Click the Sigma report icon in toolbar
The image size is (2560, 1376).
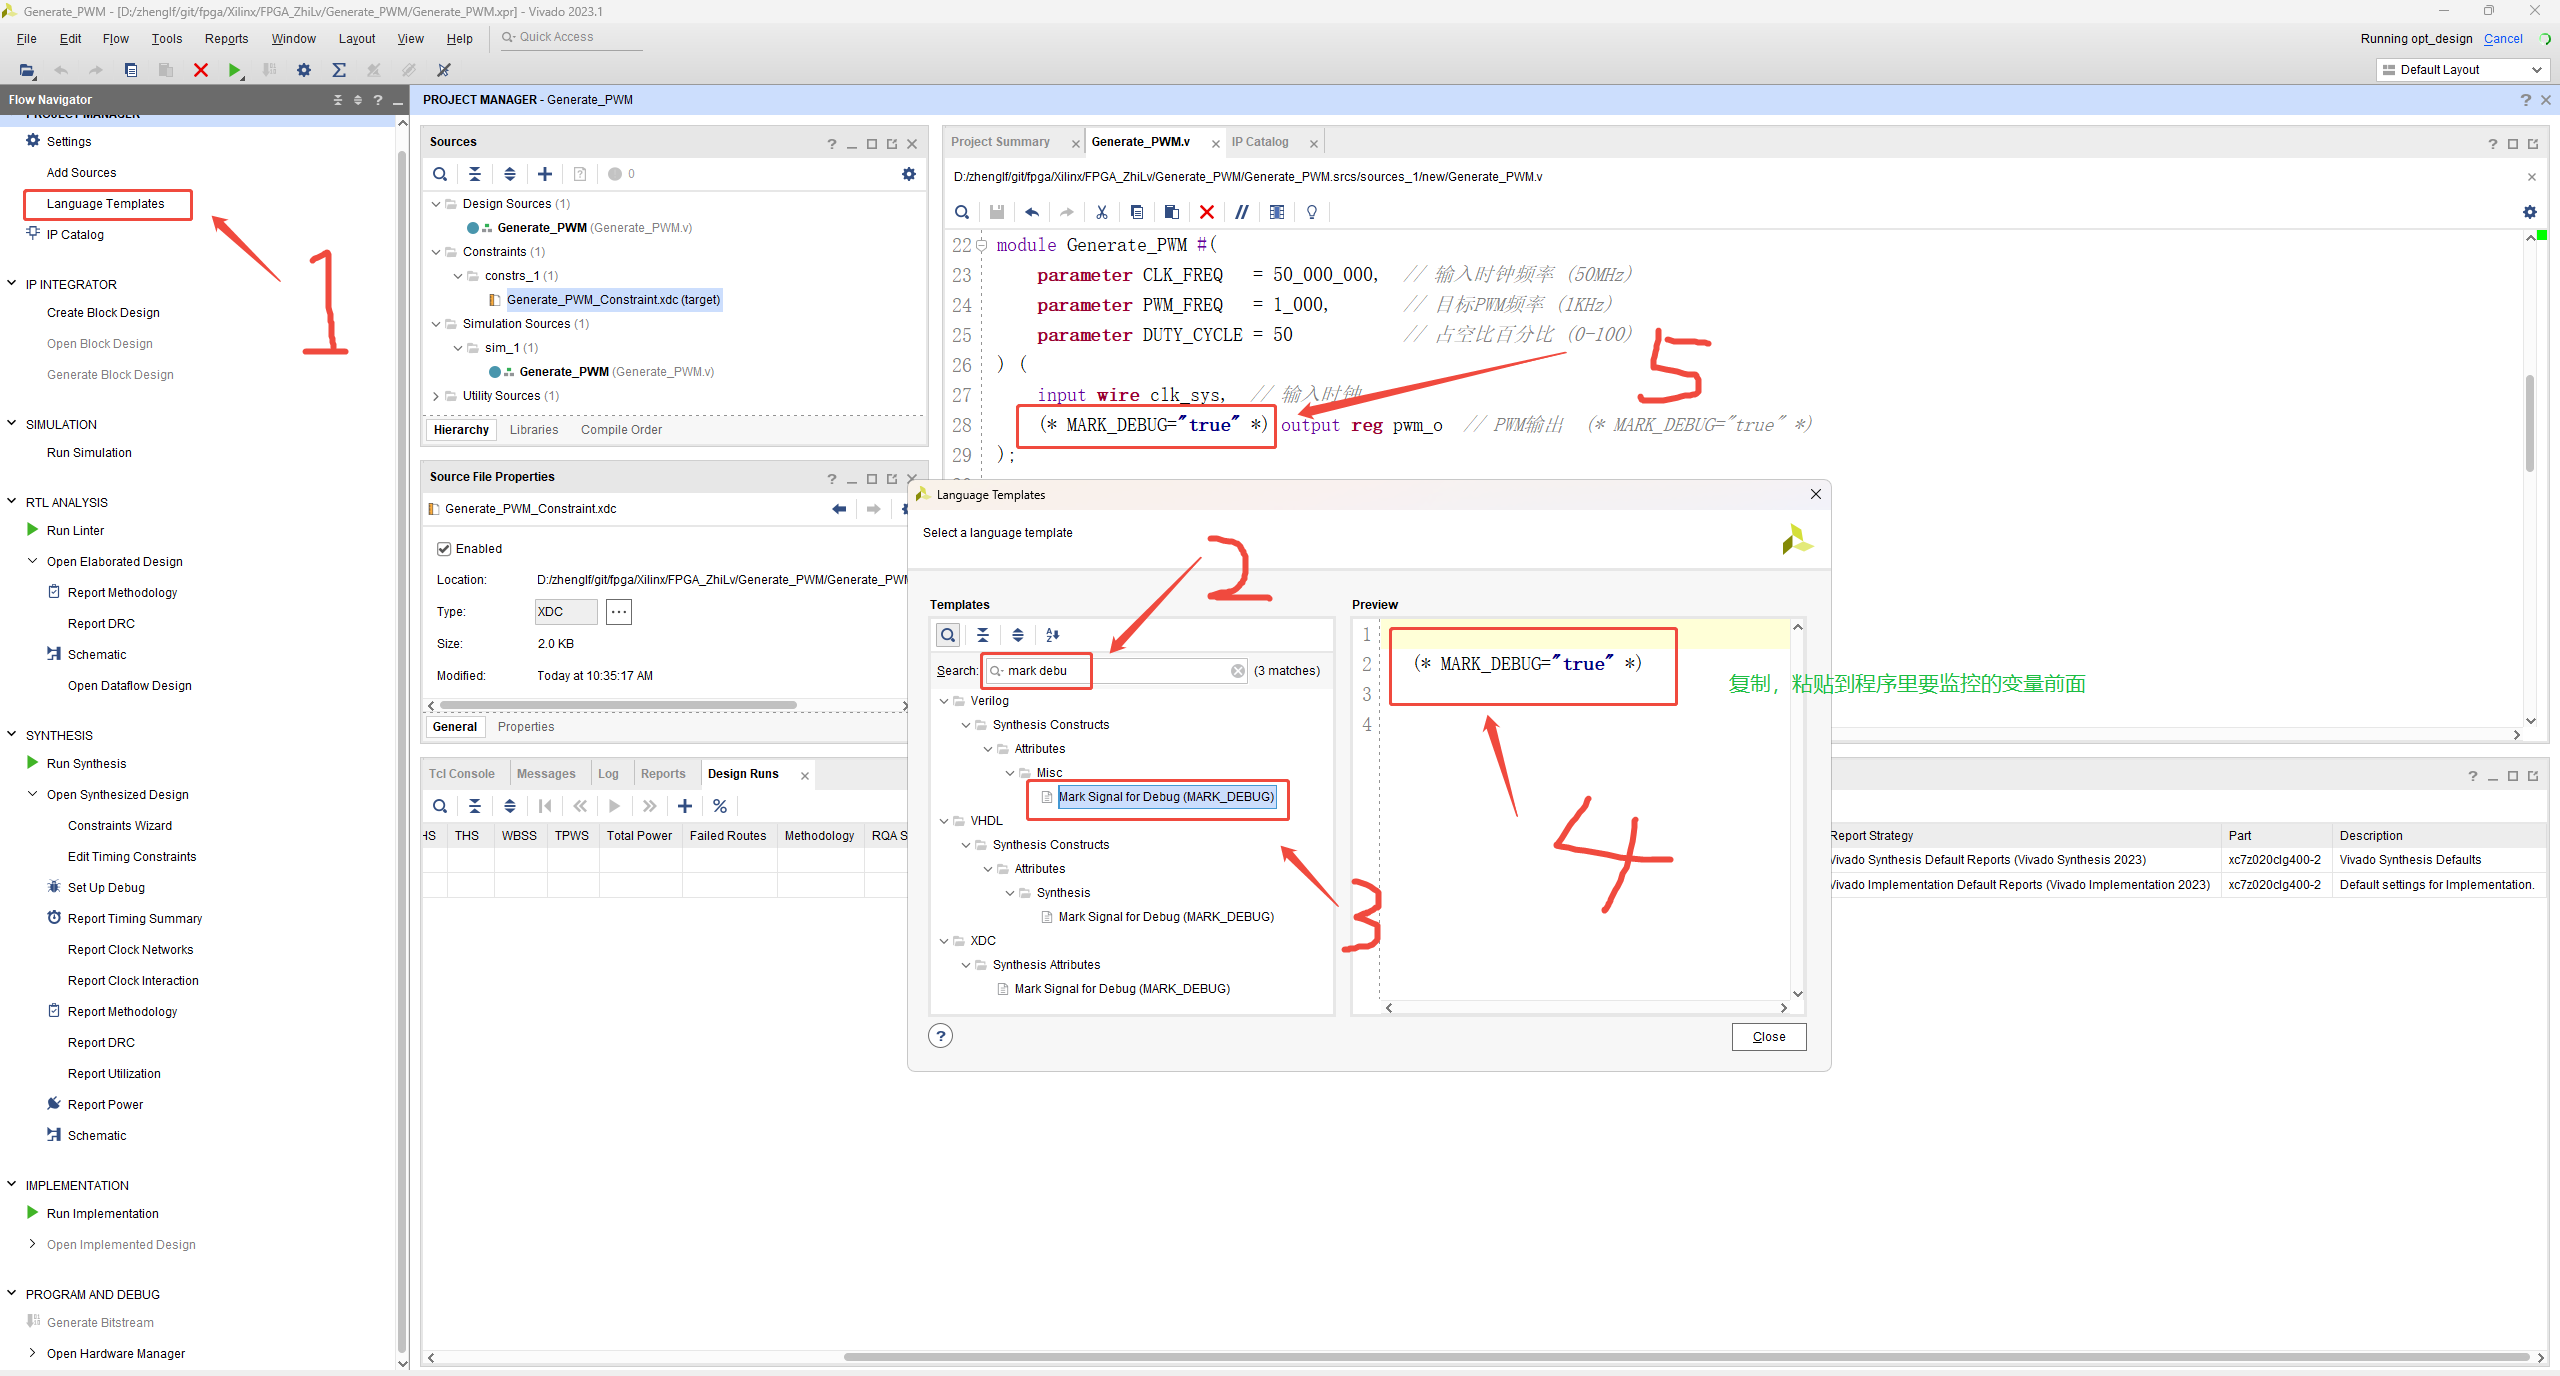(x=339, y=70)
